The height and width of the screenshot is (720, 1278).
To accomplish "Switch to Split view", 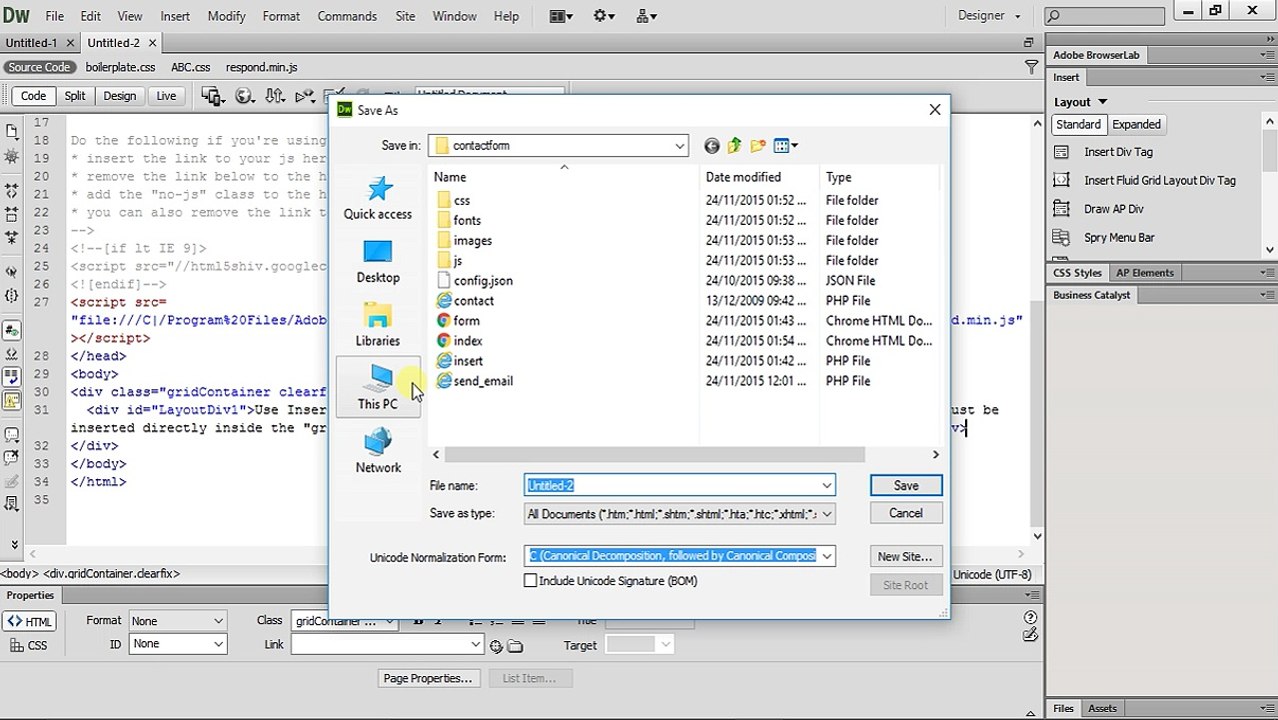I will pyautogui.click(x=75, y=96).
